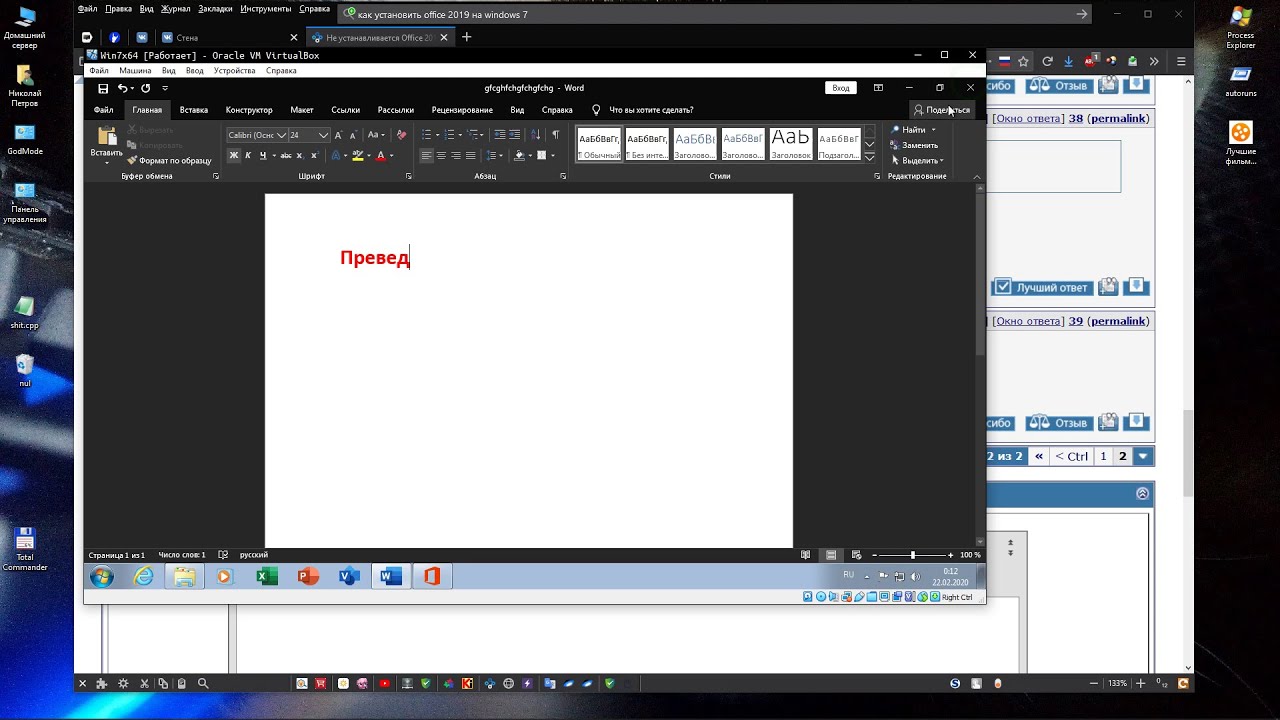Screen dimensions: 1280x720
Task: Open the Выделить (Select) dropdown
Action: pos(917,161)
